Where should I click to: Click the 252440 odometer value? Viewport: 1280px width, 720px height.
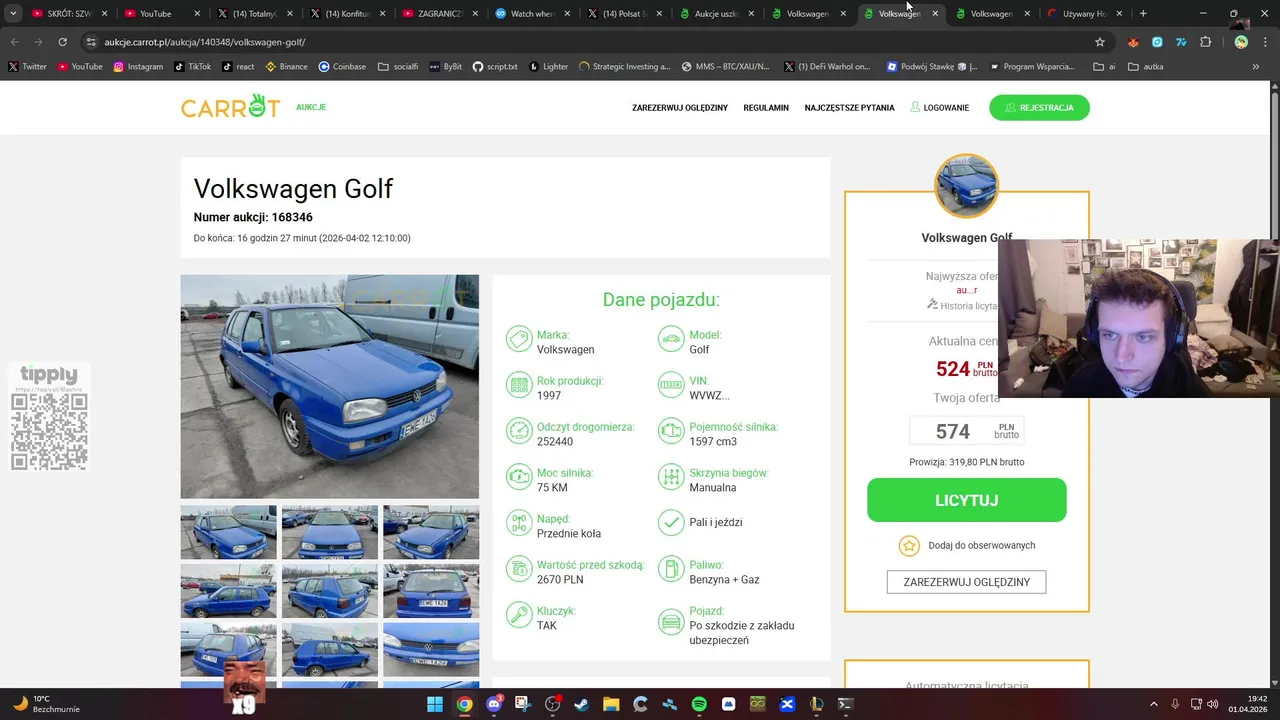click(555, 441)
